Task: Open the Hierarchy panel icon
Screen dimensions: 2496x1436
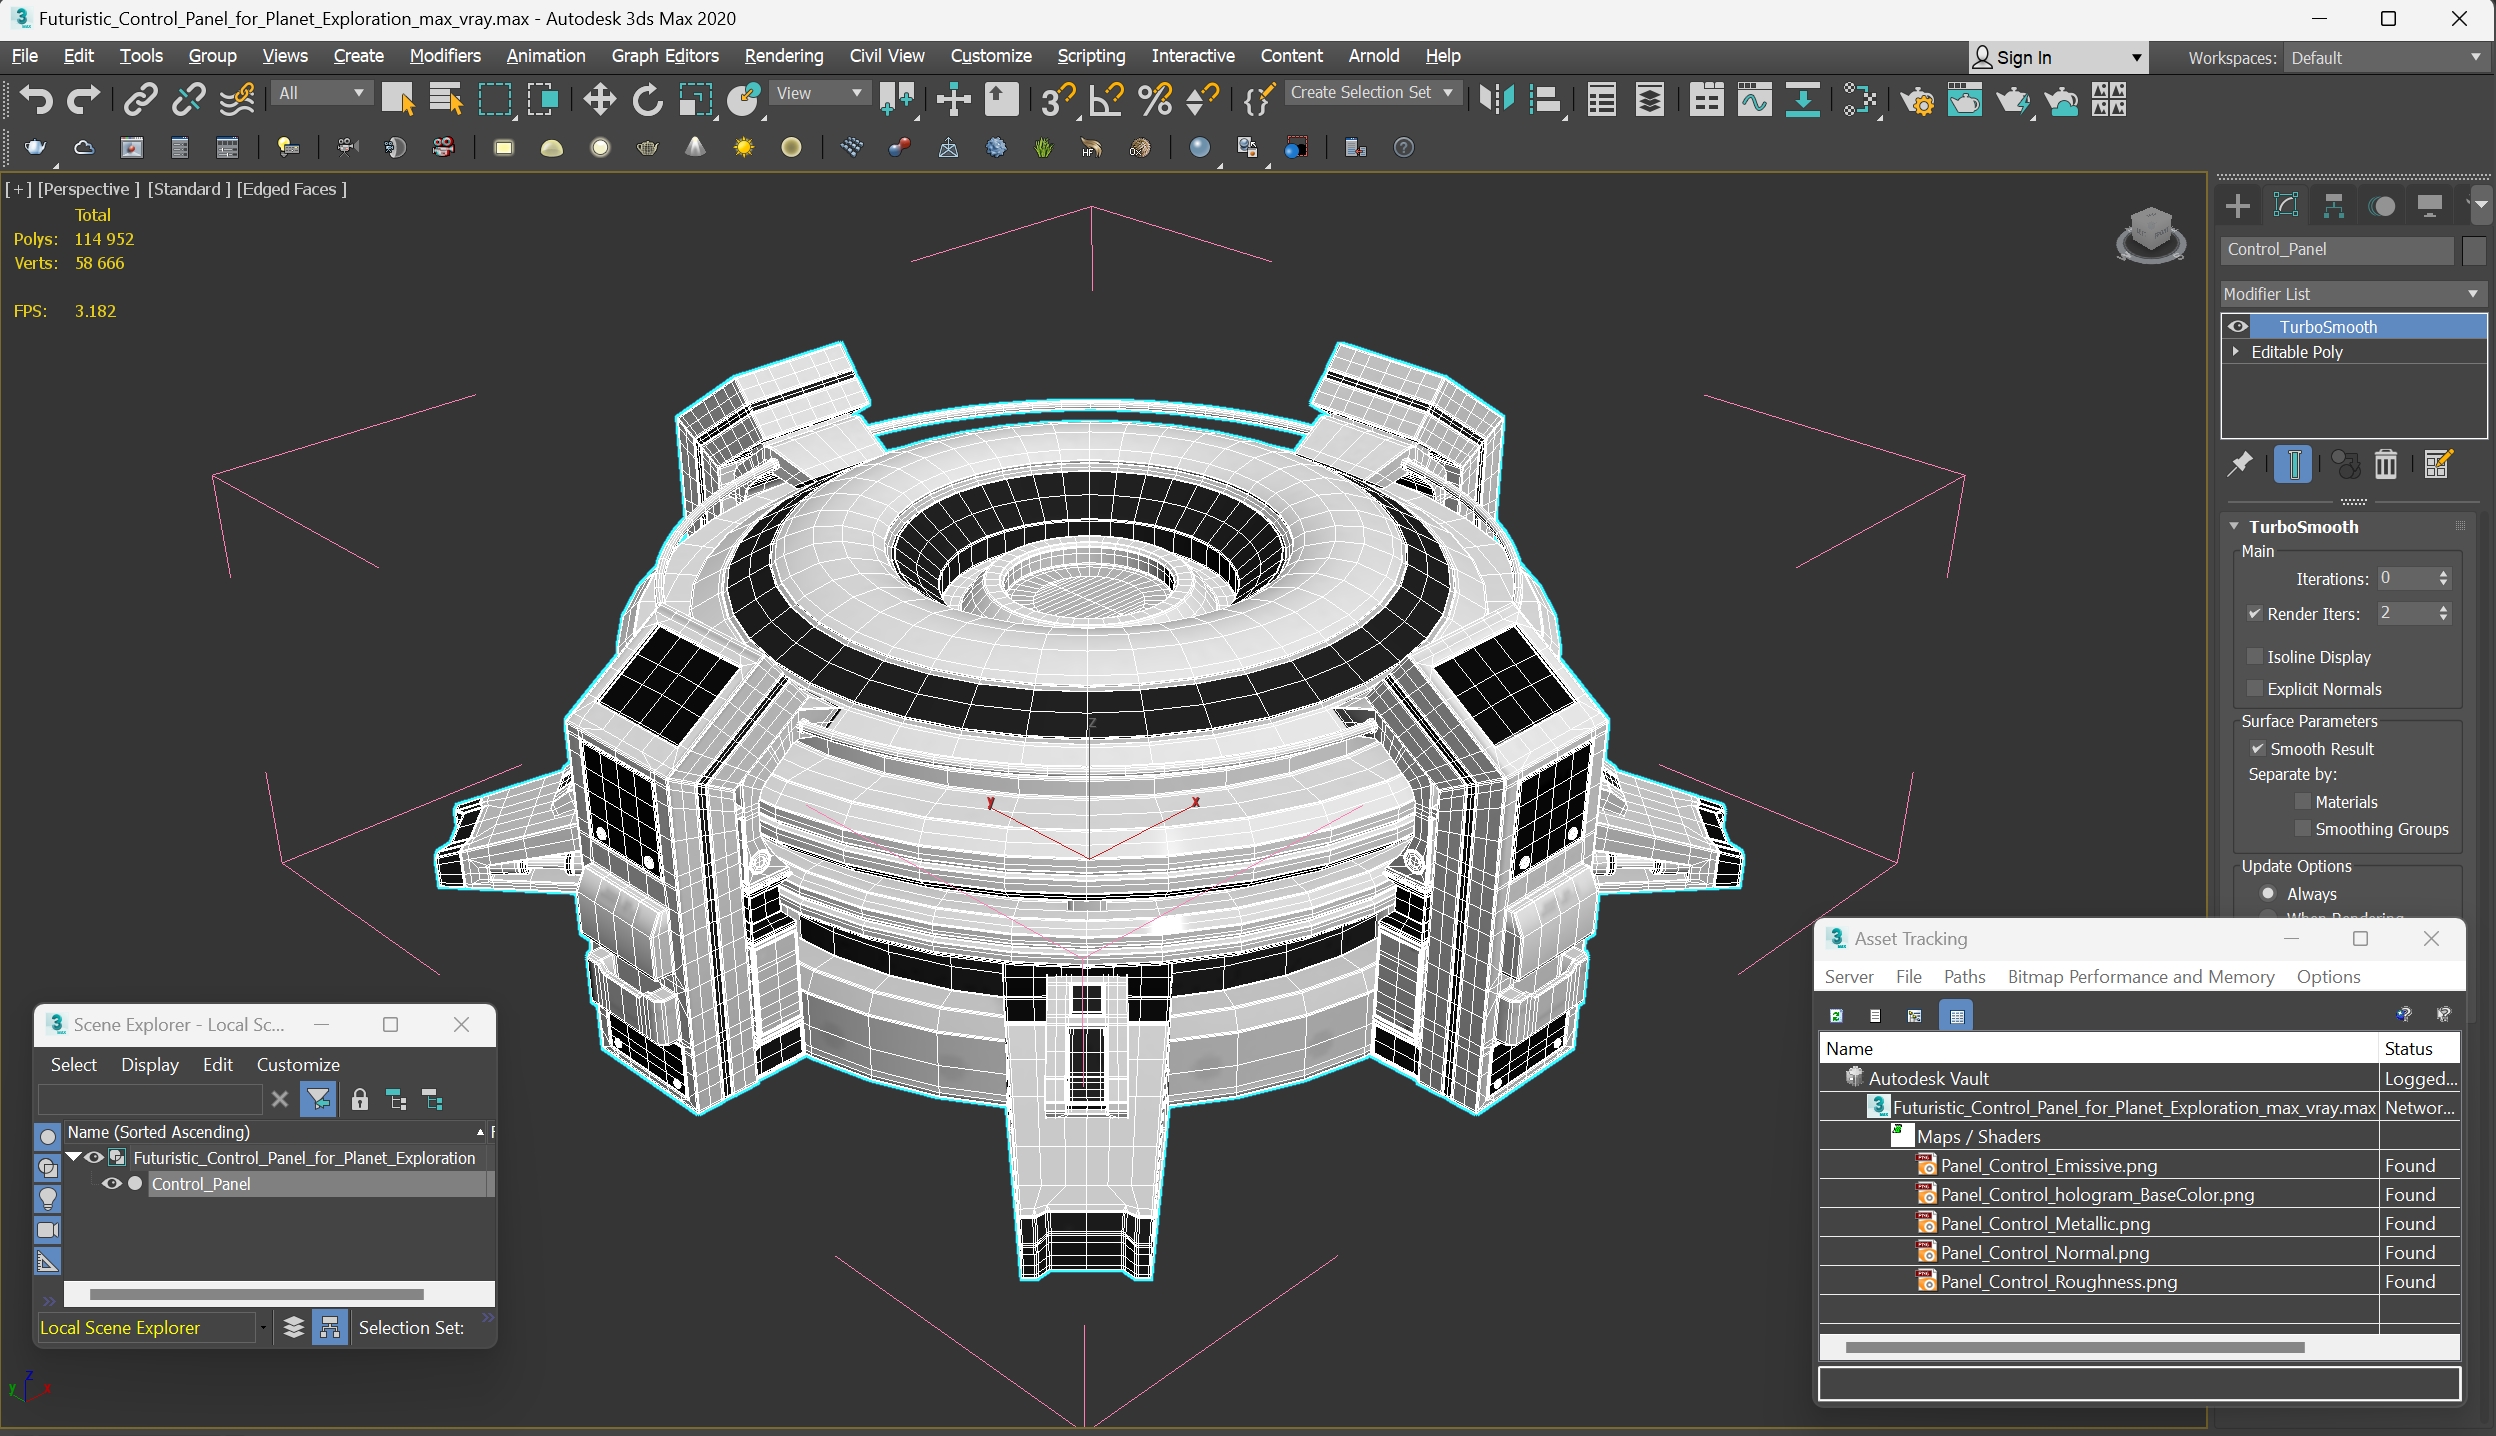Action: pos(2334,206)
